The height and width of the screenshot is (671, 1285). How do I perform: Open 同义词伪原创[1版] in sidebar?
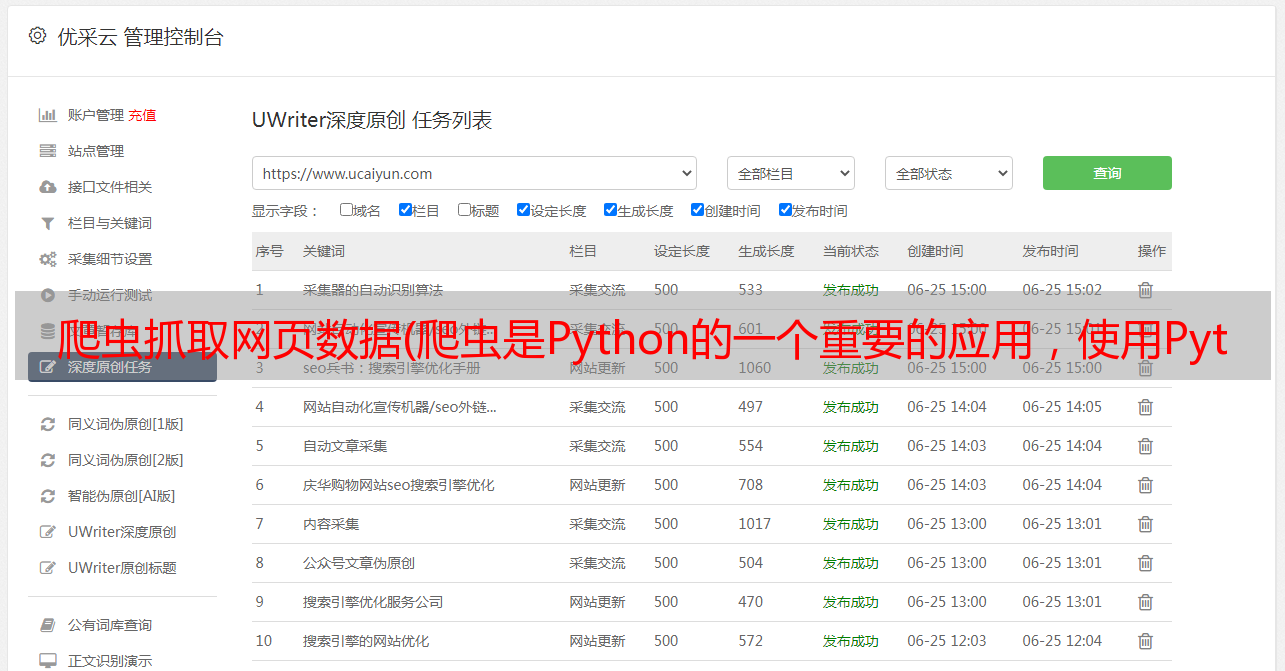pos(125,424)
